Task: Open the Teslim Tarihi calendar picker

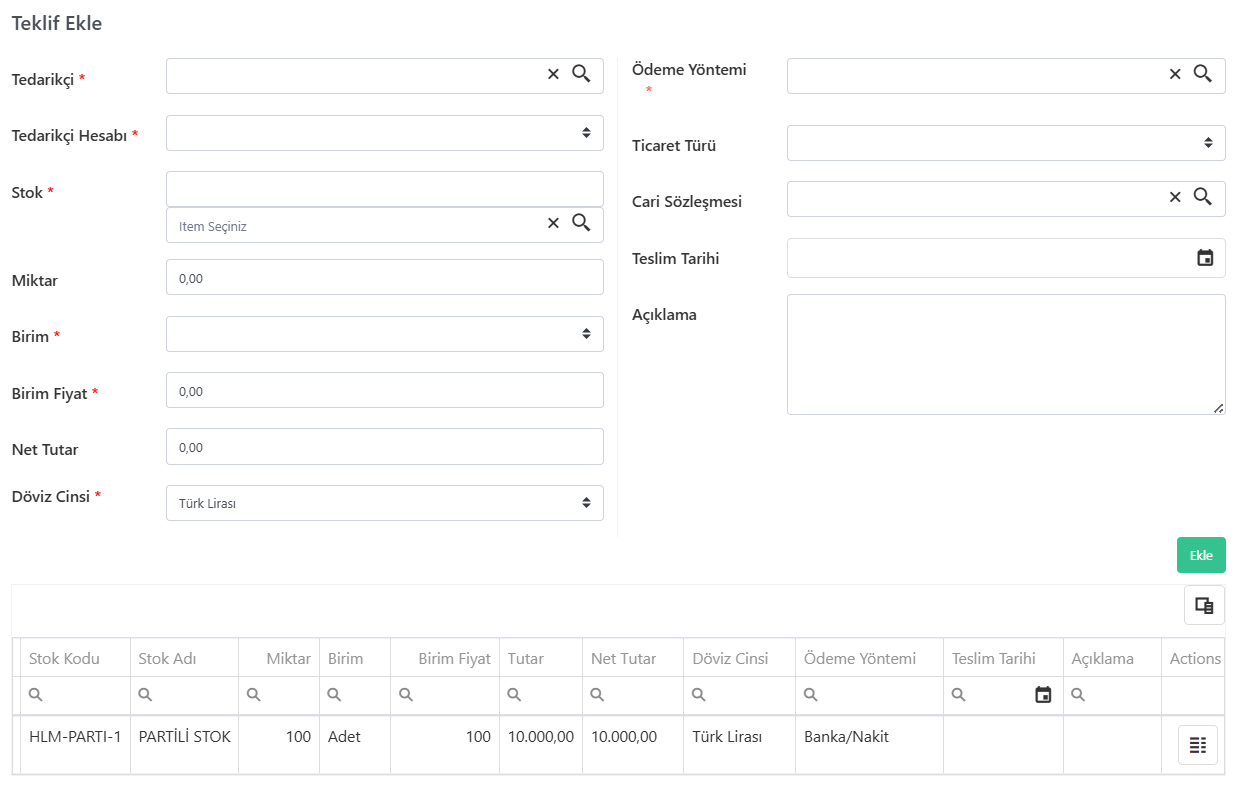Action: (1205, 258)
